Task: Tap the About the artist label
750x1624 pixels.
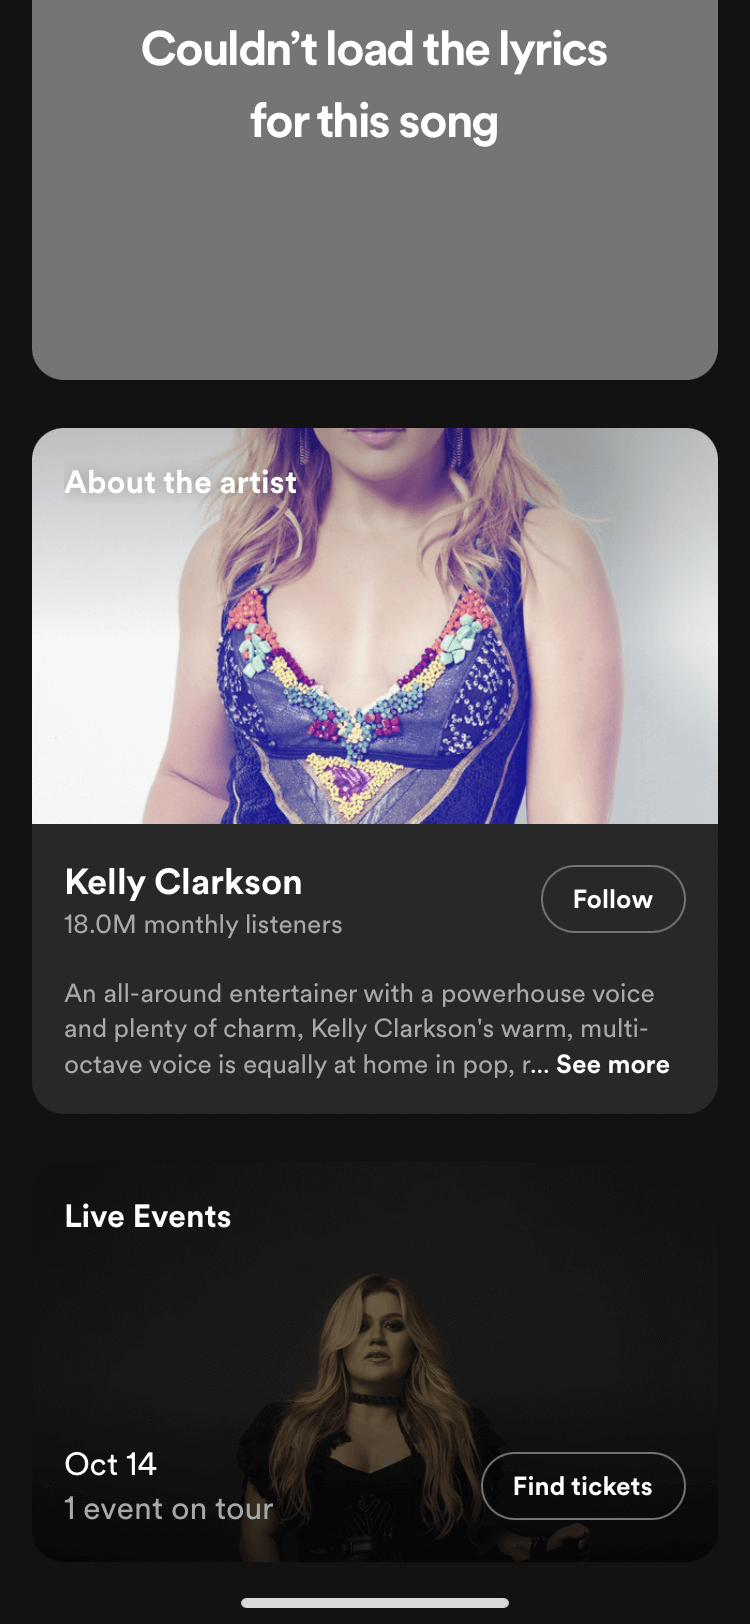Action: (181, 482)
